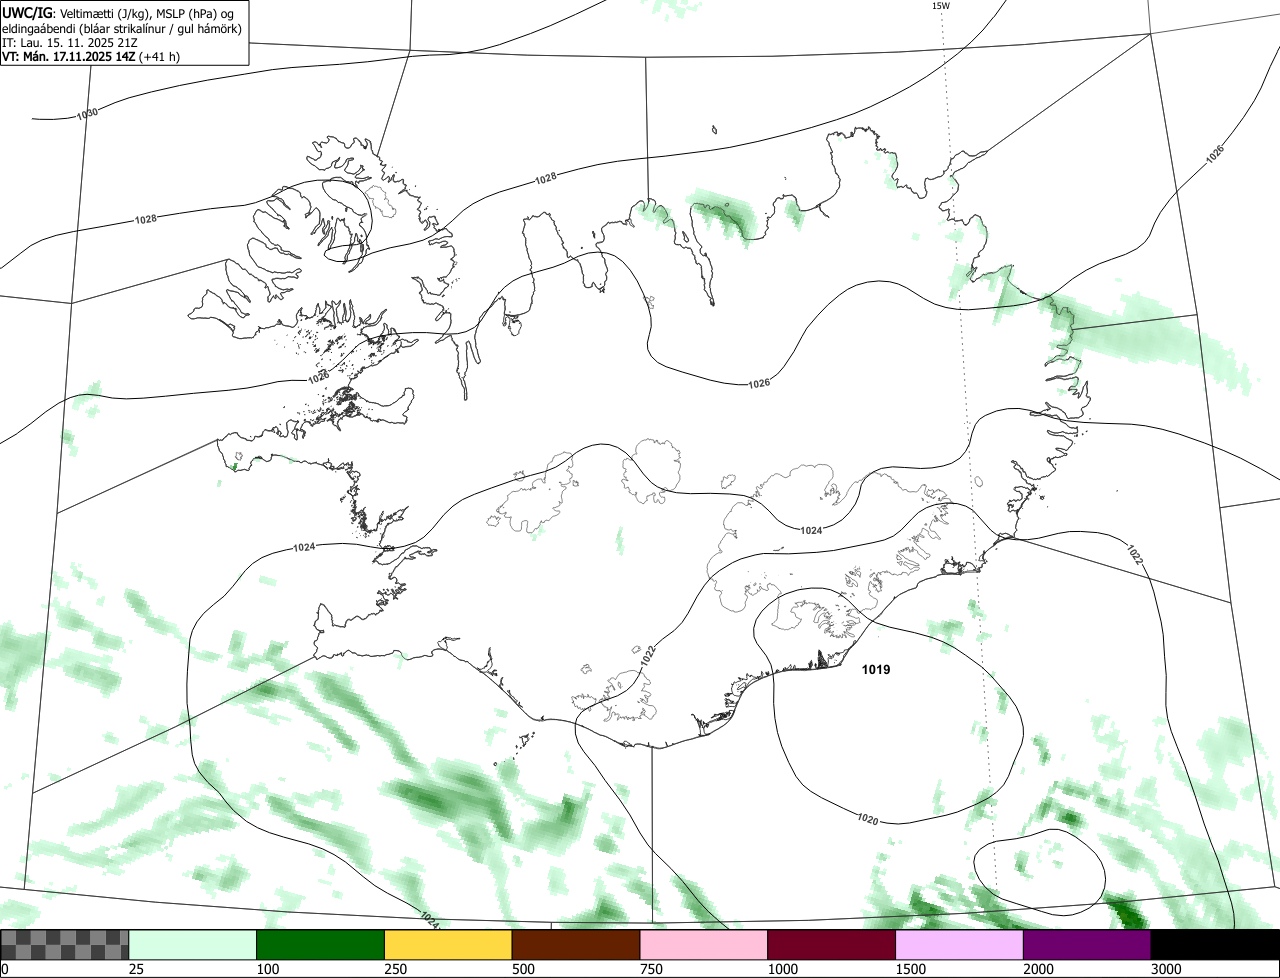Click the bold "1019" low-pressure label
Image resolution: width=1280 pixels, height=978 pixels.
[876, 670]
